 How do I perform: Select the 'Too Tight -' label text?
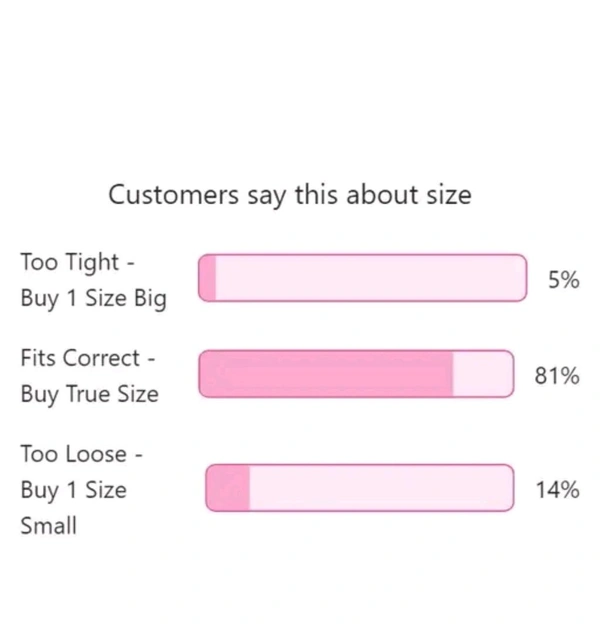click(x=77, y=262)
